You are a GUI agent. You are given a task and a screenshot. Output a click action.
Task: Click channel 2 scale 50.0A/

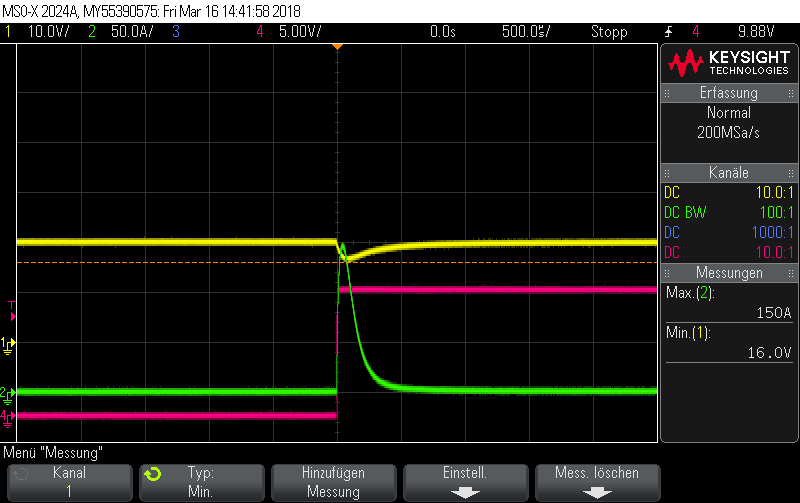(x=132, y=32)
